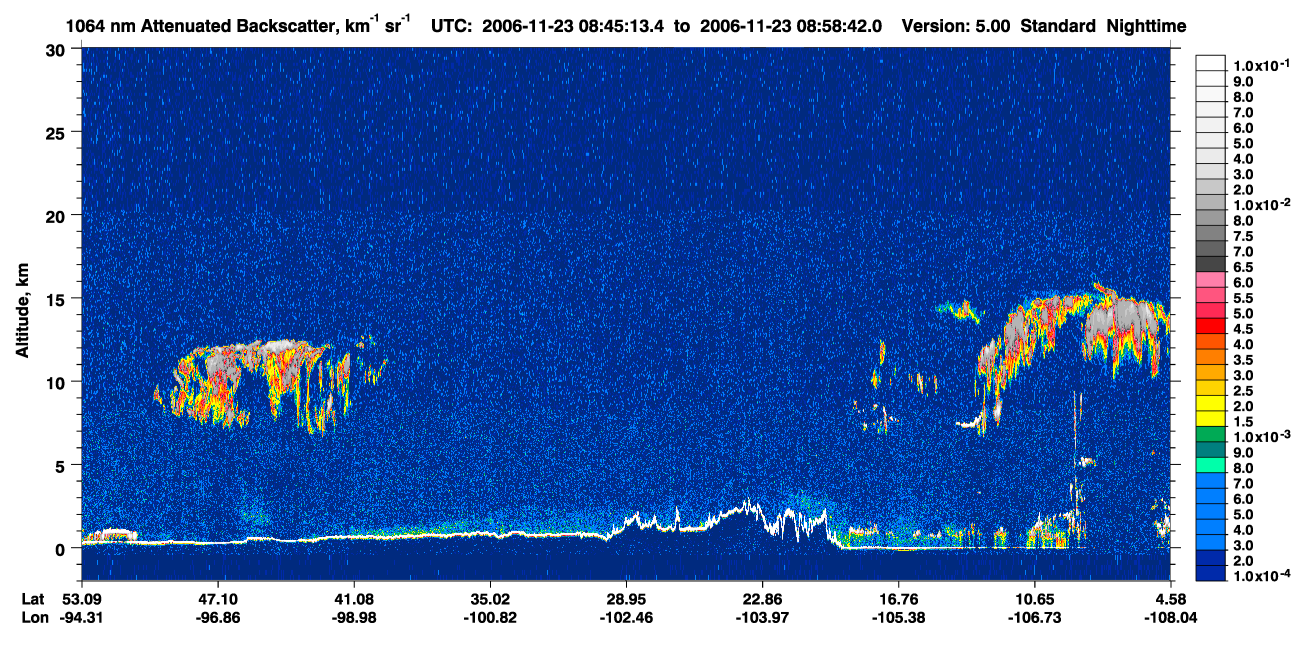The image size is (1300, 667).
Task: Click the longitude value "-98.98"
Action: 353,617
